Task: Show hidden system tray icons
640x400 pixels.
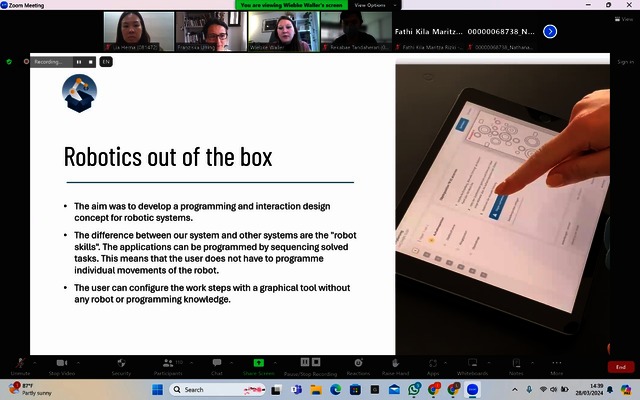Action: tap(515, 389)
